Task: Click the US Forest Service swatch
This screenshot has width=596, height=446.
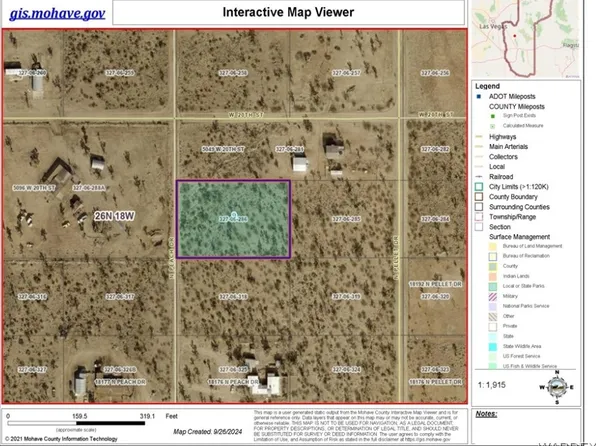Action: click(493, 357)
